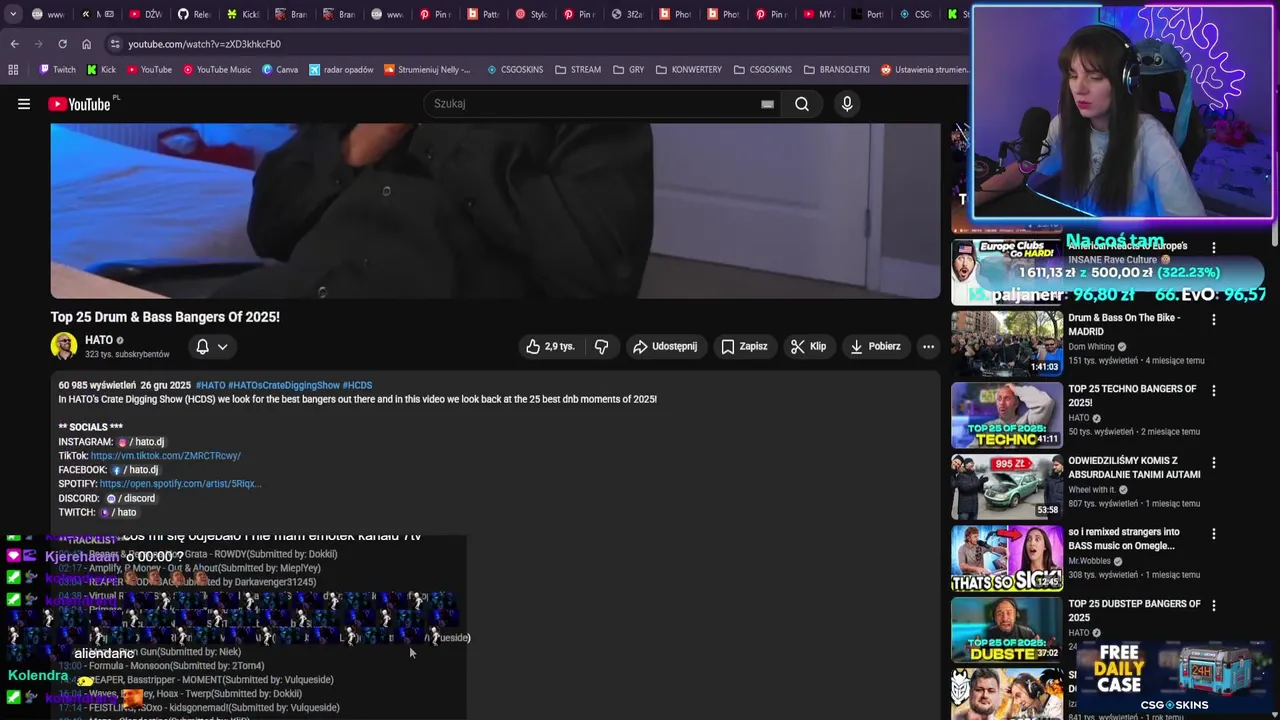Open KONWERTERY bookmark folder
This screenshot has height=720, width=1280.
(689, 70)
